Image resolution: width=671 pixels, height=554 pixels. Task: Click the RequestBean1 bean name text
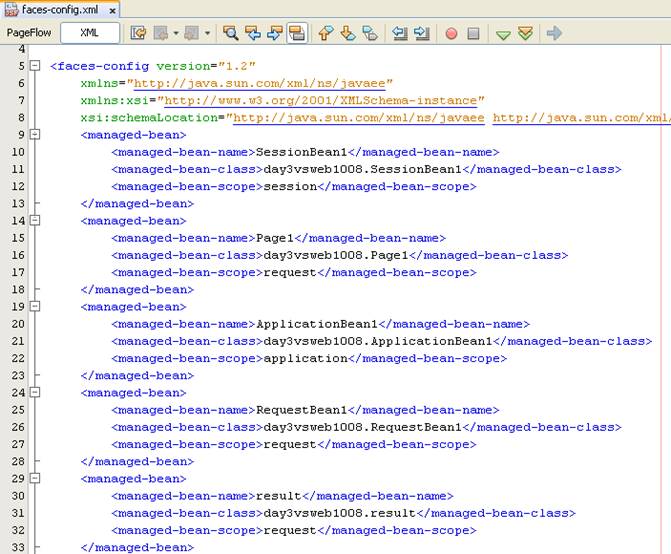[x=302, y=410]
